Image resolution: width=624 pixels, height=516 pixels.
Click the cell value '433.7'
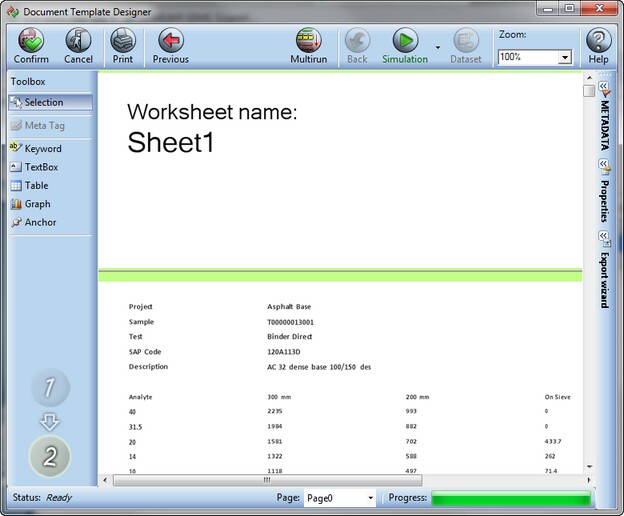click(553, 441)
